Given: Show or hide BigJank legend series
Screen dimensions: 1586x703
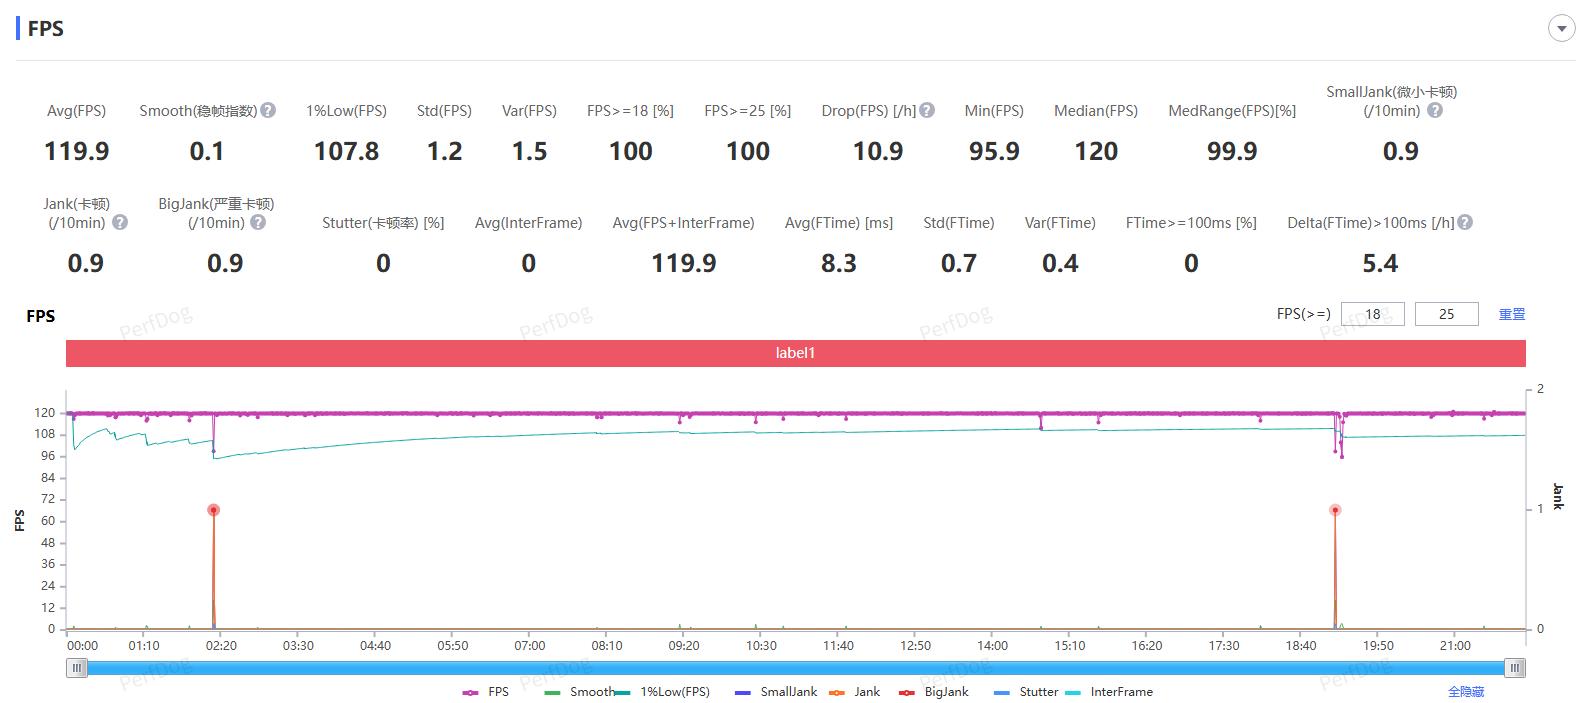Looking at the screenshot, I should point(935,692).
